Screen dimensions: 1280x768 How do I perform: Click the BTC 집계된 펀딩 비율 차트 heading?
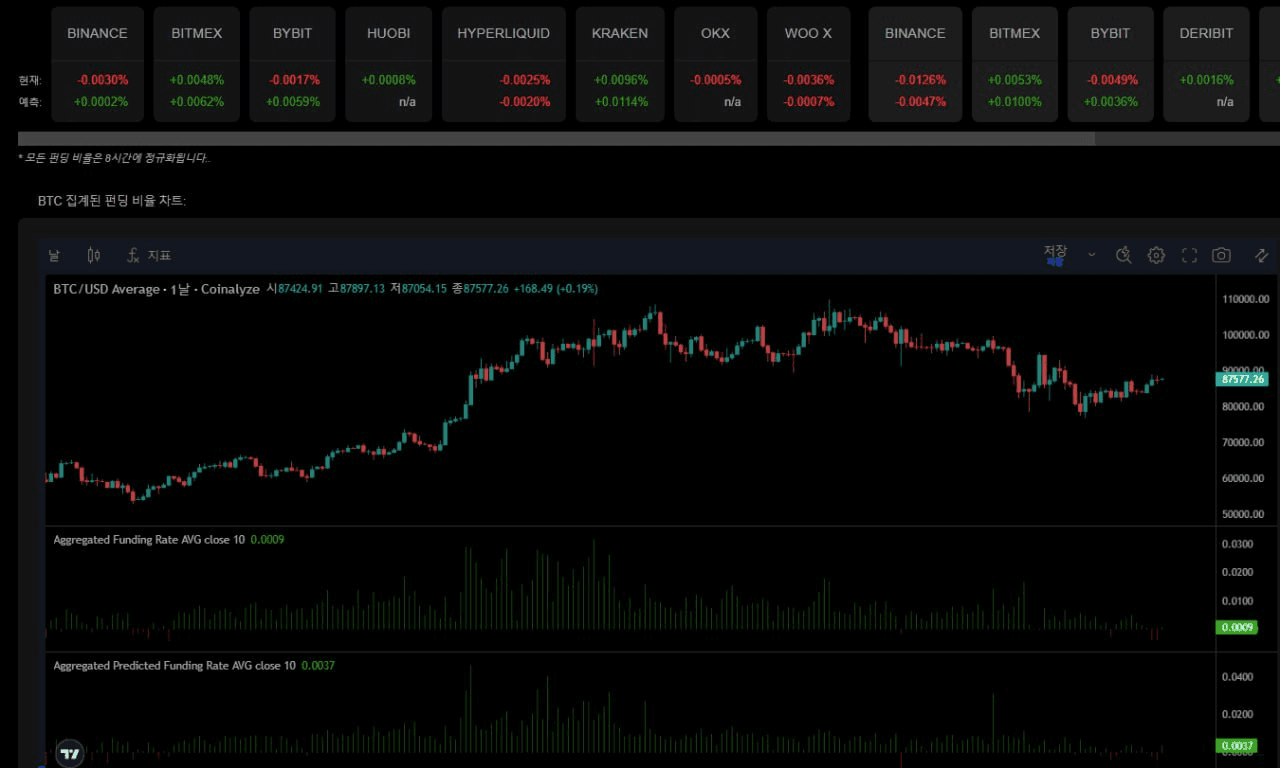coord(112,201)
